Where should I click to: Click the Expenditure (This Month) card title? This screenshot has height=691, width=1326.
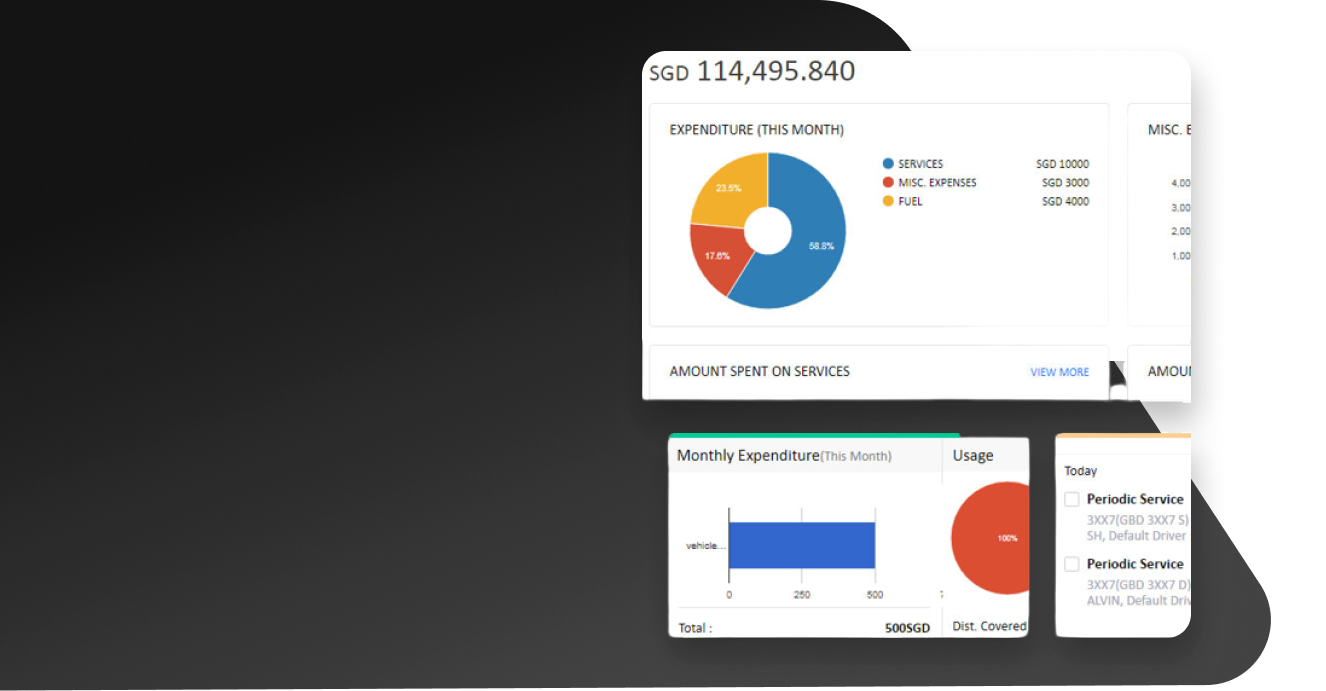click(756, 130)
